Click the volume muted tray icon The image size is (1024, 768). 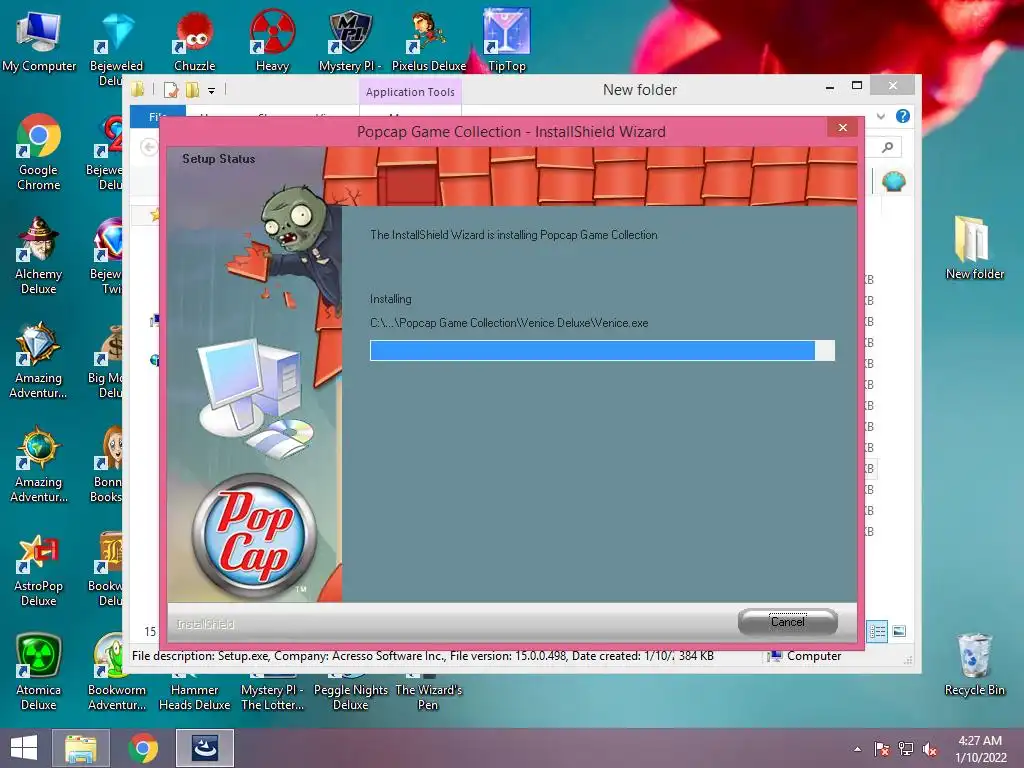(x=930, y=749)
